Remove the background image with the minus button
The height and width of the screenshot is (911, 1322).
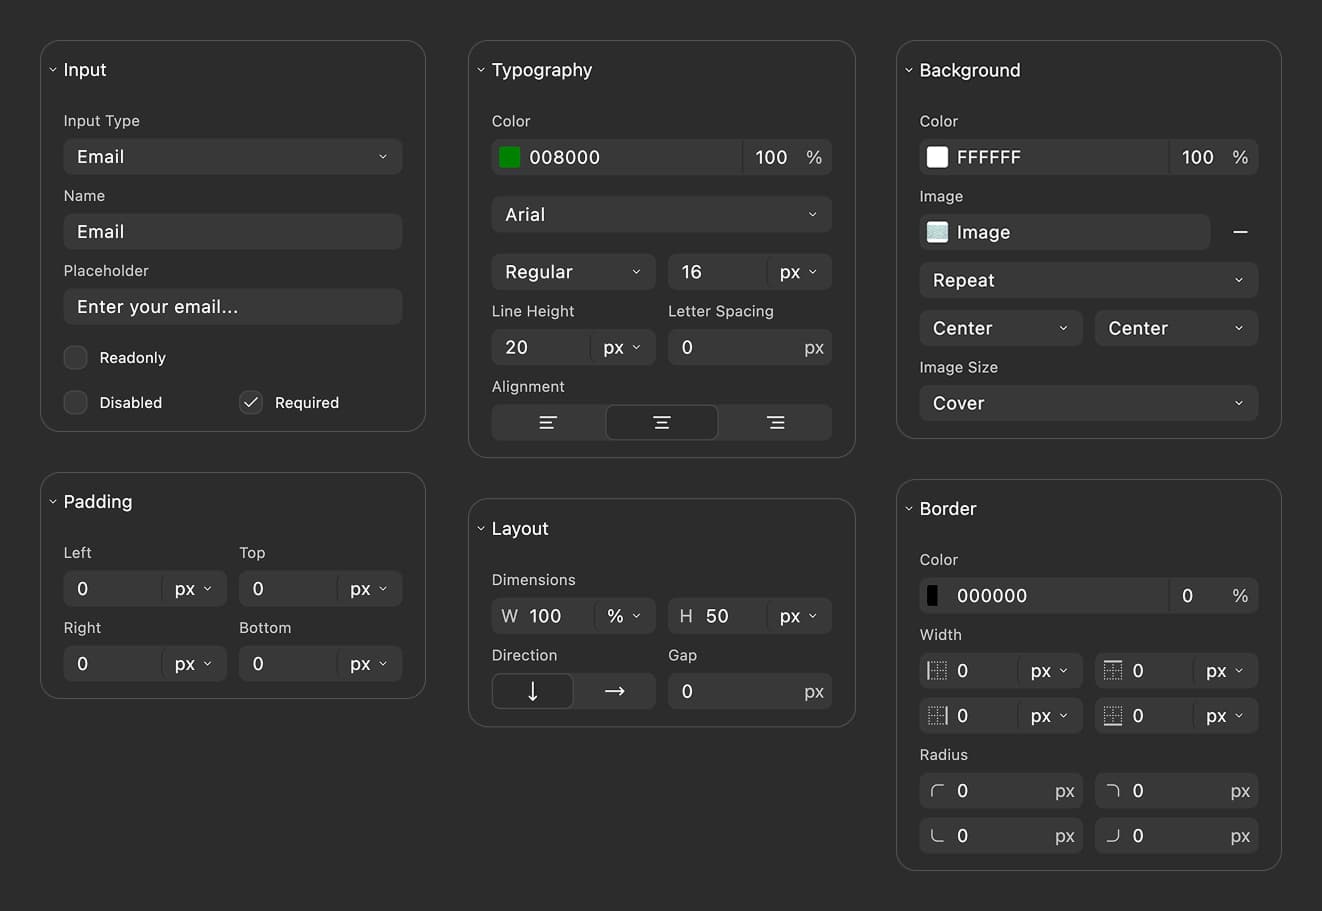[1240, 232]
